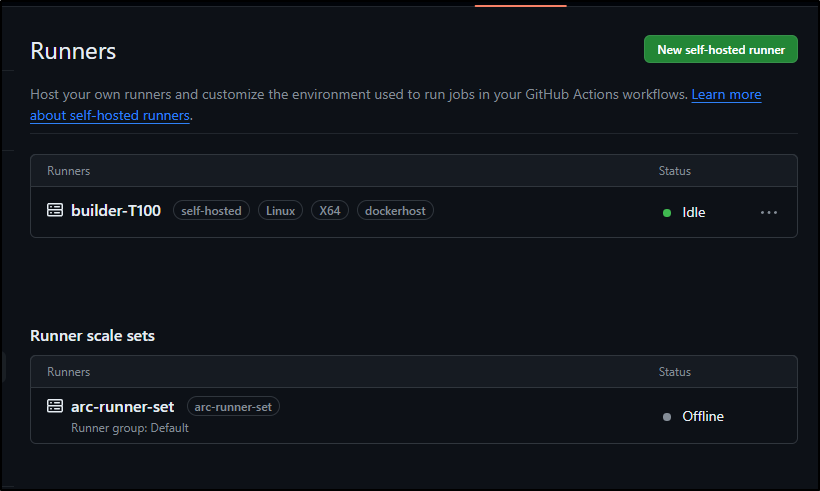Click the gray Offline status dot
This screenshot has height=491, width=820.
(x=667, y=417)
